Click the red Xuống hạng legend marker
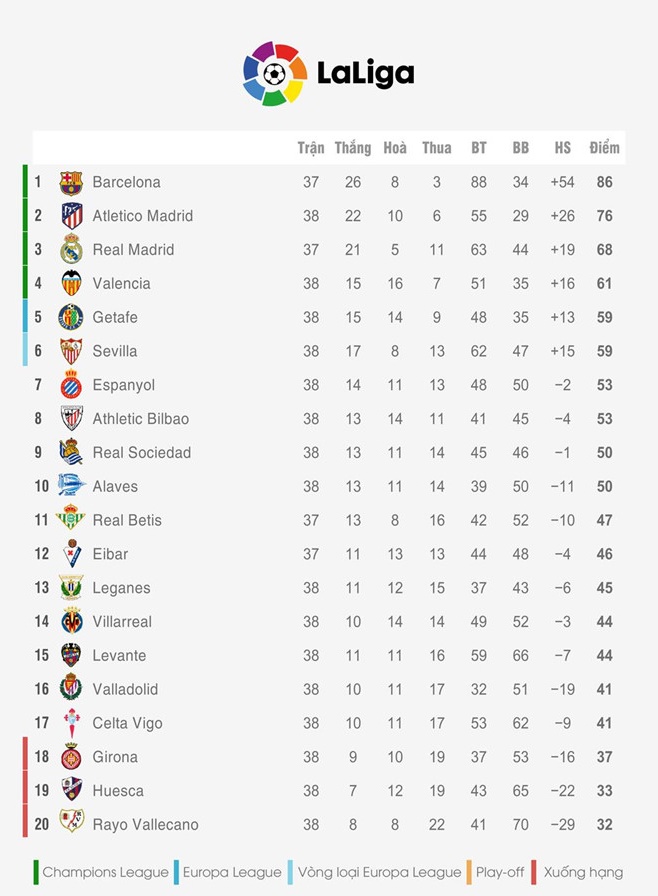This screenshot has width=658, height=896. pos(533,872)
